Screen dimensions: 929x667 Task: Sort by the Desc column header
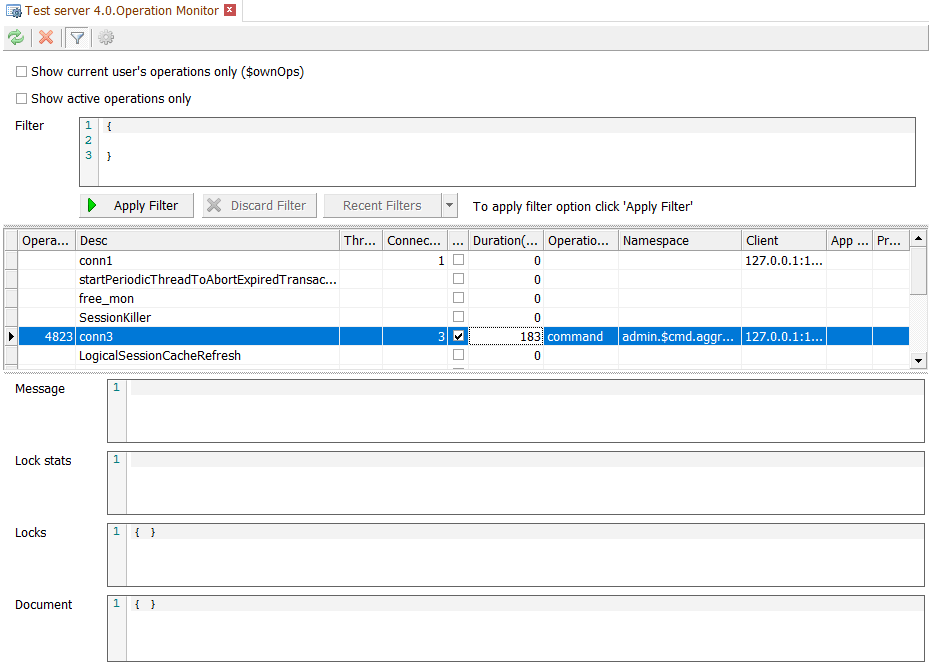coord(207,241)
